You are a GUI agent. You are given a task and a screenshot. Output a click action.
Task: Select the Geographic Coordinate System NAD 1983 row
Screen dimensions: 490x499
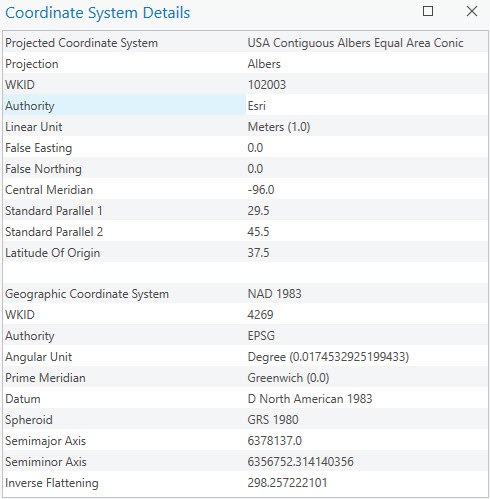[x=245, y=294]
